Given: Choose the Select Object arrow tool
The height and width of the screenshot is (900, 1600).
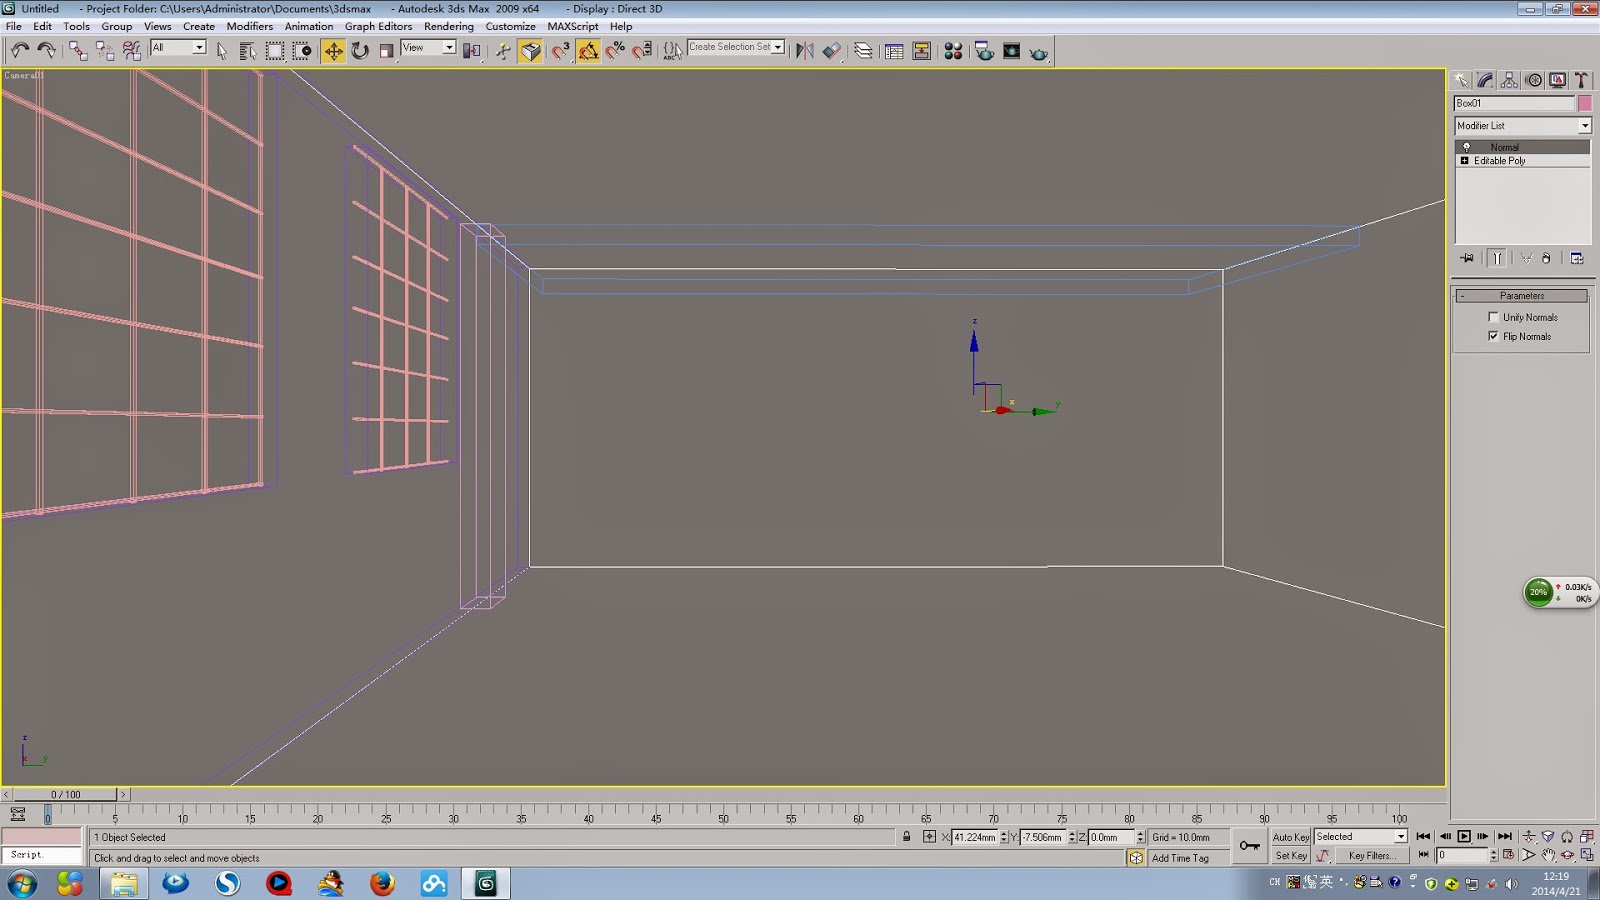Looking at the screenshot, I should click(x=221, y=51).
